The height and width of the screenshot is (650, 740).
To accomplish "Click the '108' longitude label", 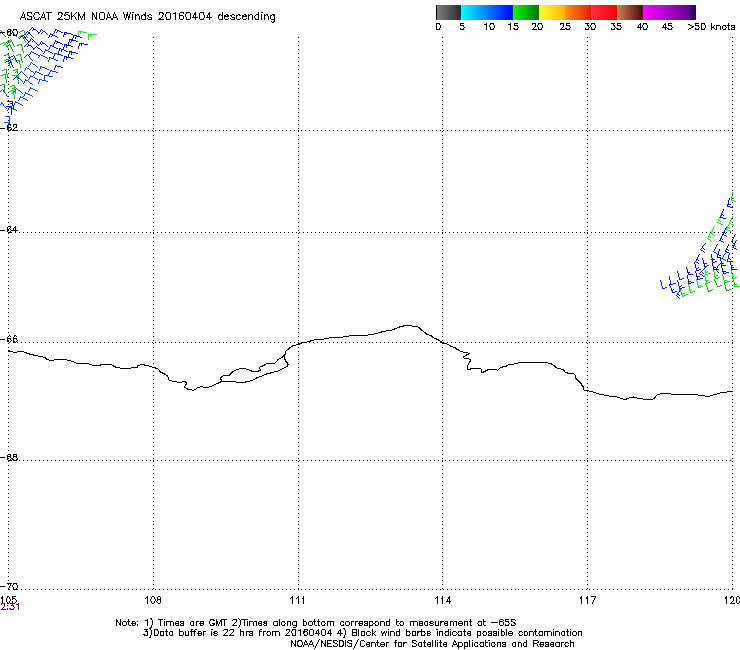I will (153, 600).
